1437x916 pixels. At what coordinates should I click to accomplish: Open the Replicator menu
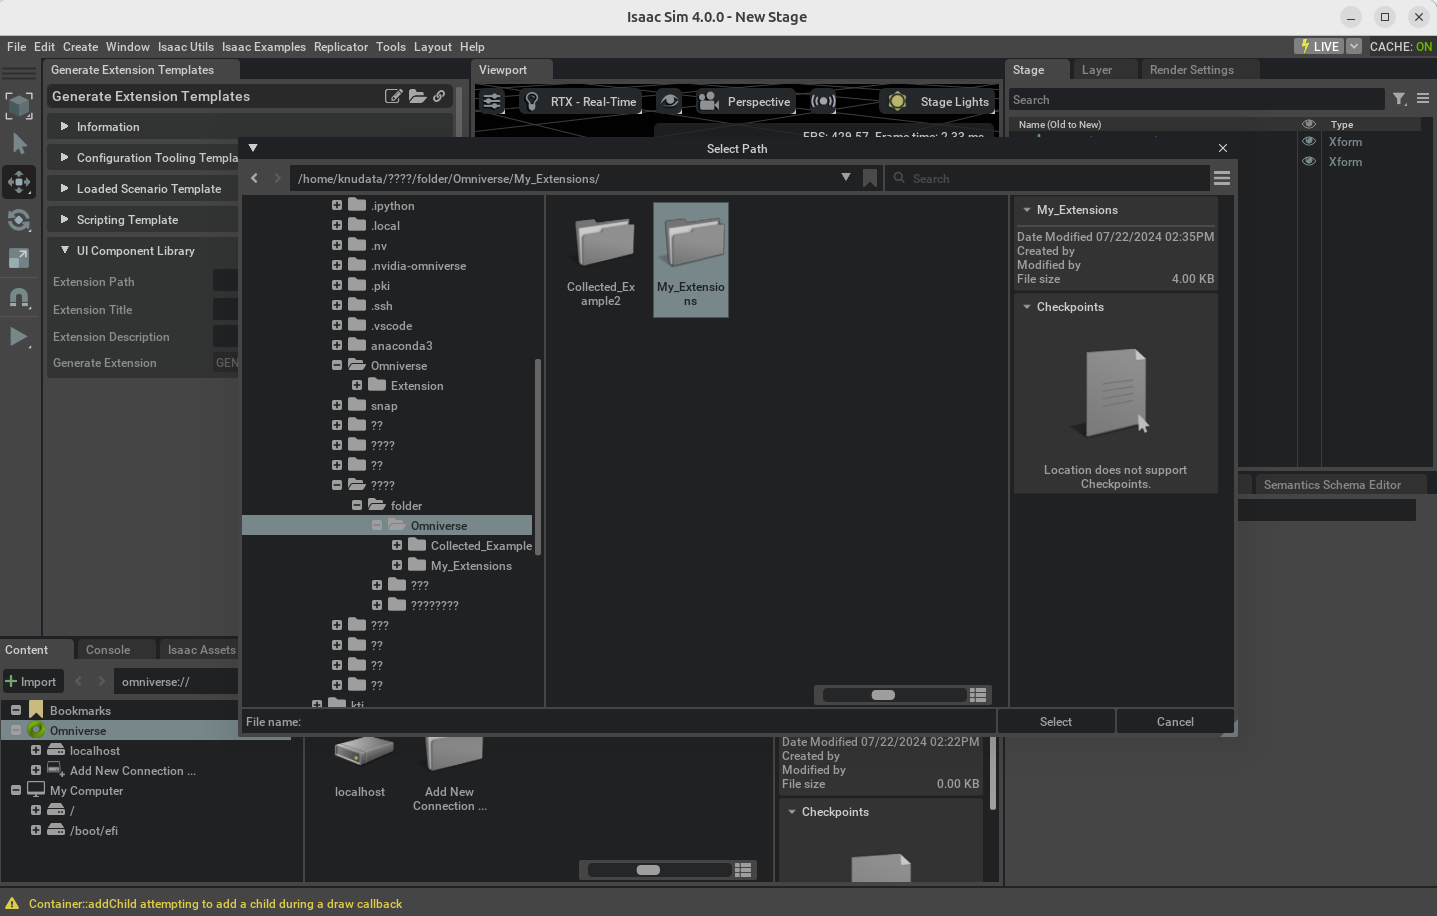[x=341, y=47]
